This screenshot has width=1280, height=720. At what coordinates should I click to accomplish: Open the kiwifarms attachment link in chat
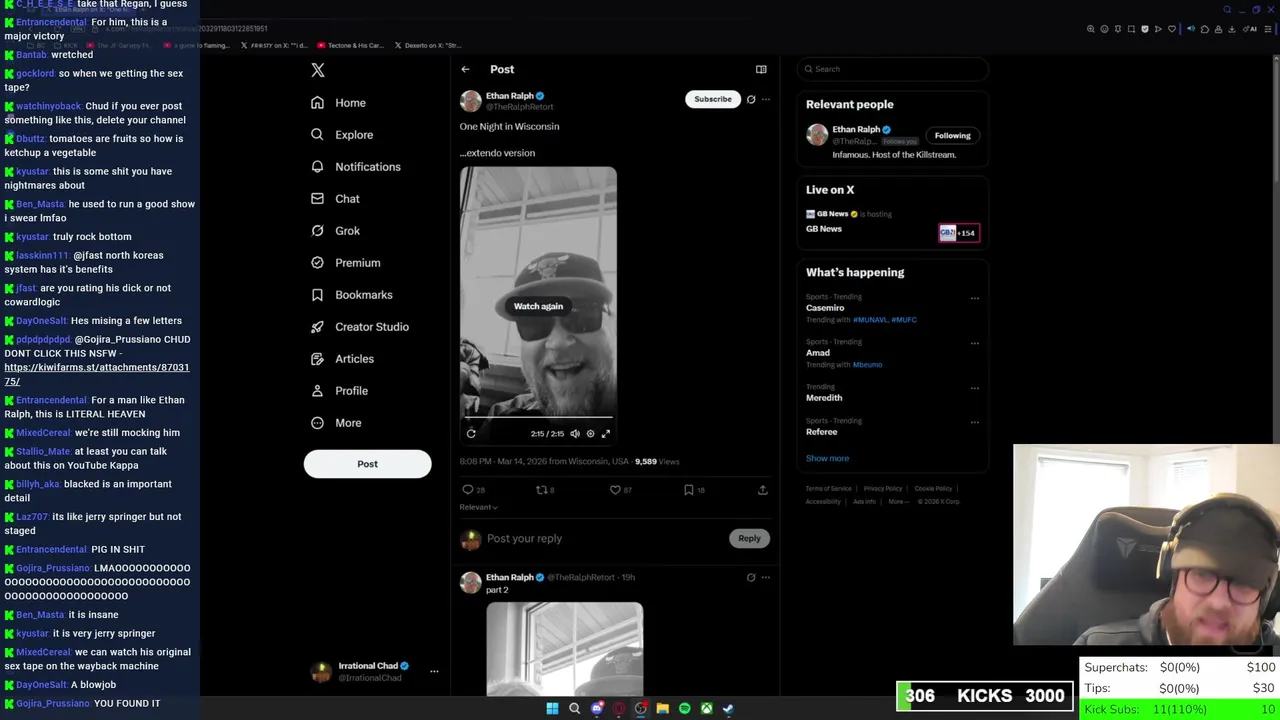click(96, 374)
